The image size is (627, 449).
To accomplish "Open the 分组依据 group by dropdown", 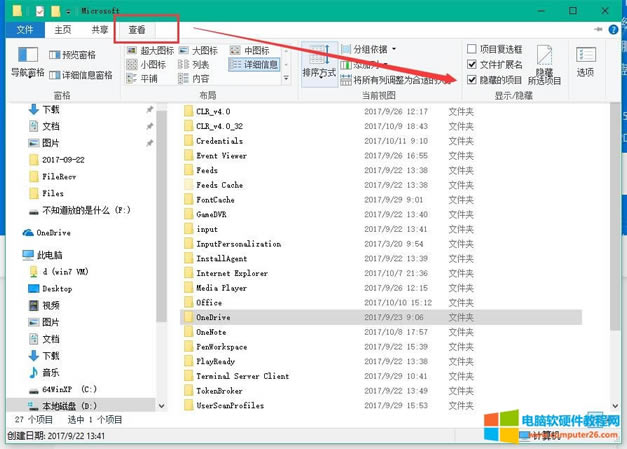I will [373, 48].
